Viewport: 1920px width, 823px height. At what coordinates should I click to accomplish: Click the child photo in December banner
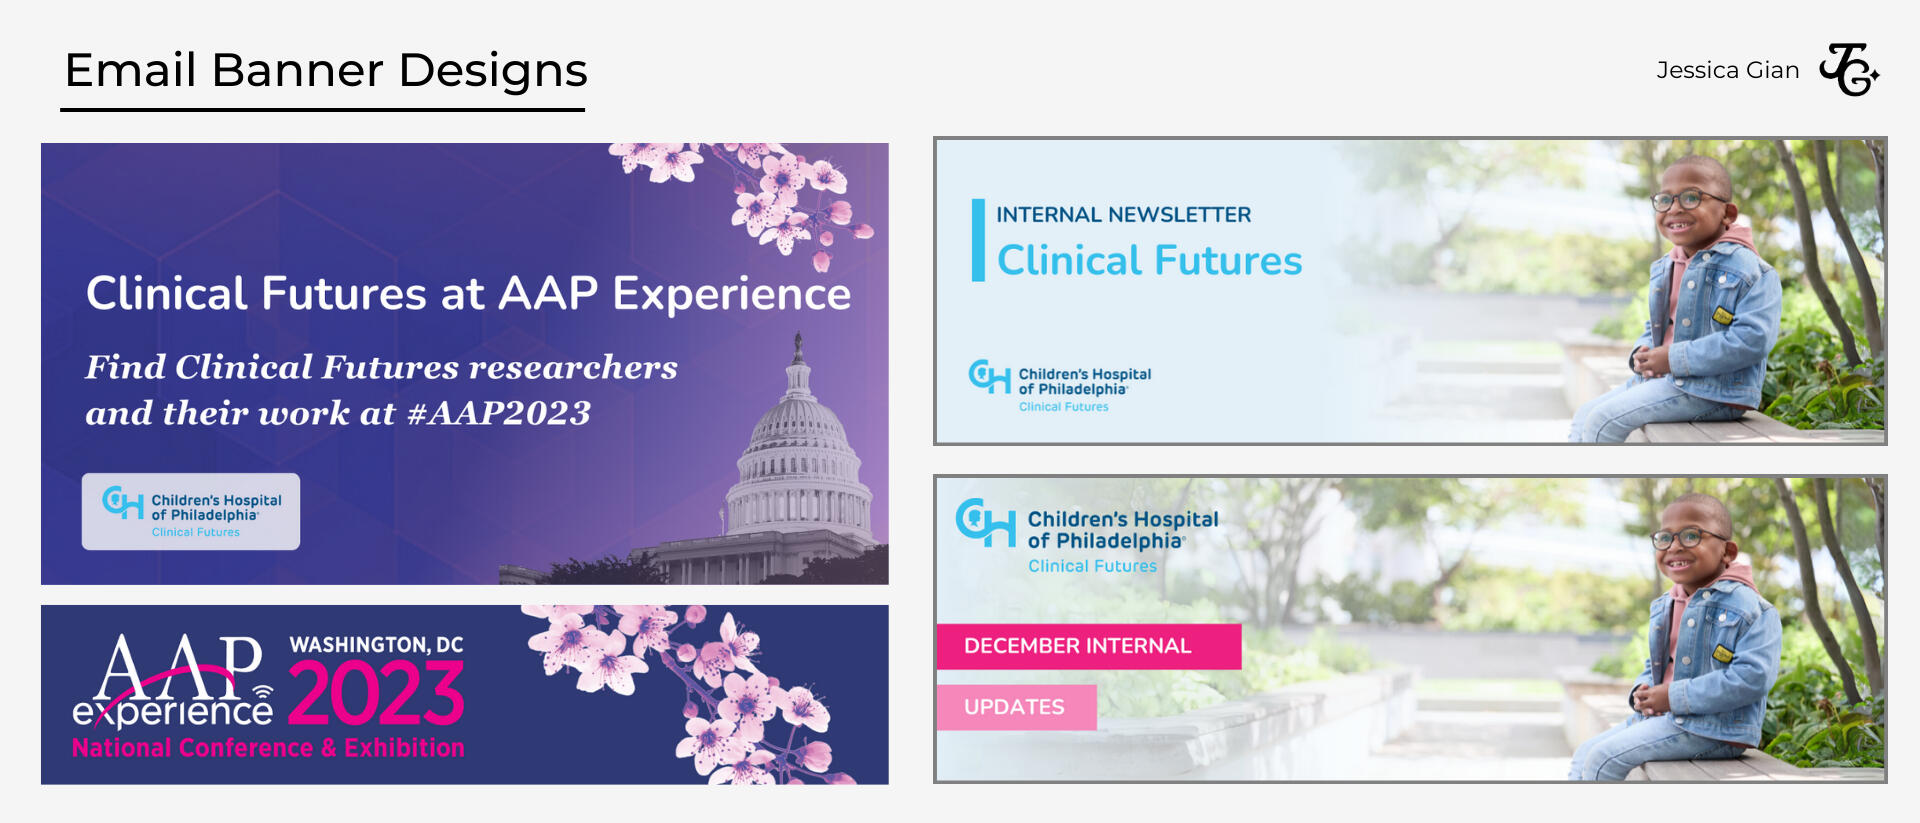pyautogui.click(x=1700, y=640)
